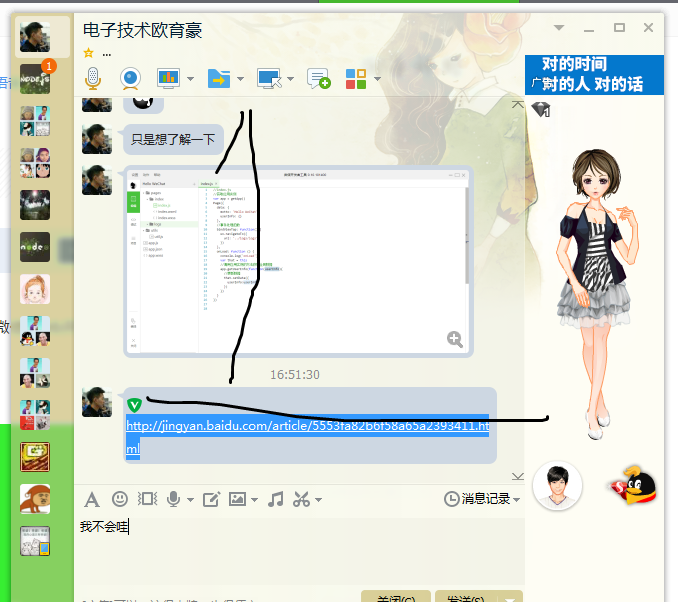Open the handwriting edit pad icon
The width and height of the screenshot is (678, 602).
[x=211, y=499]
